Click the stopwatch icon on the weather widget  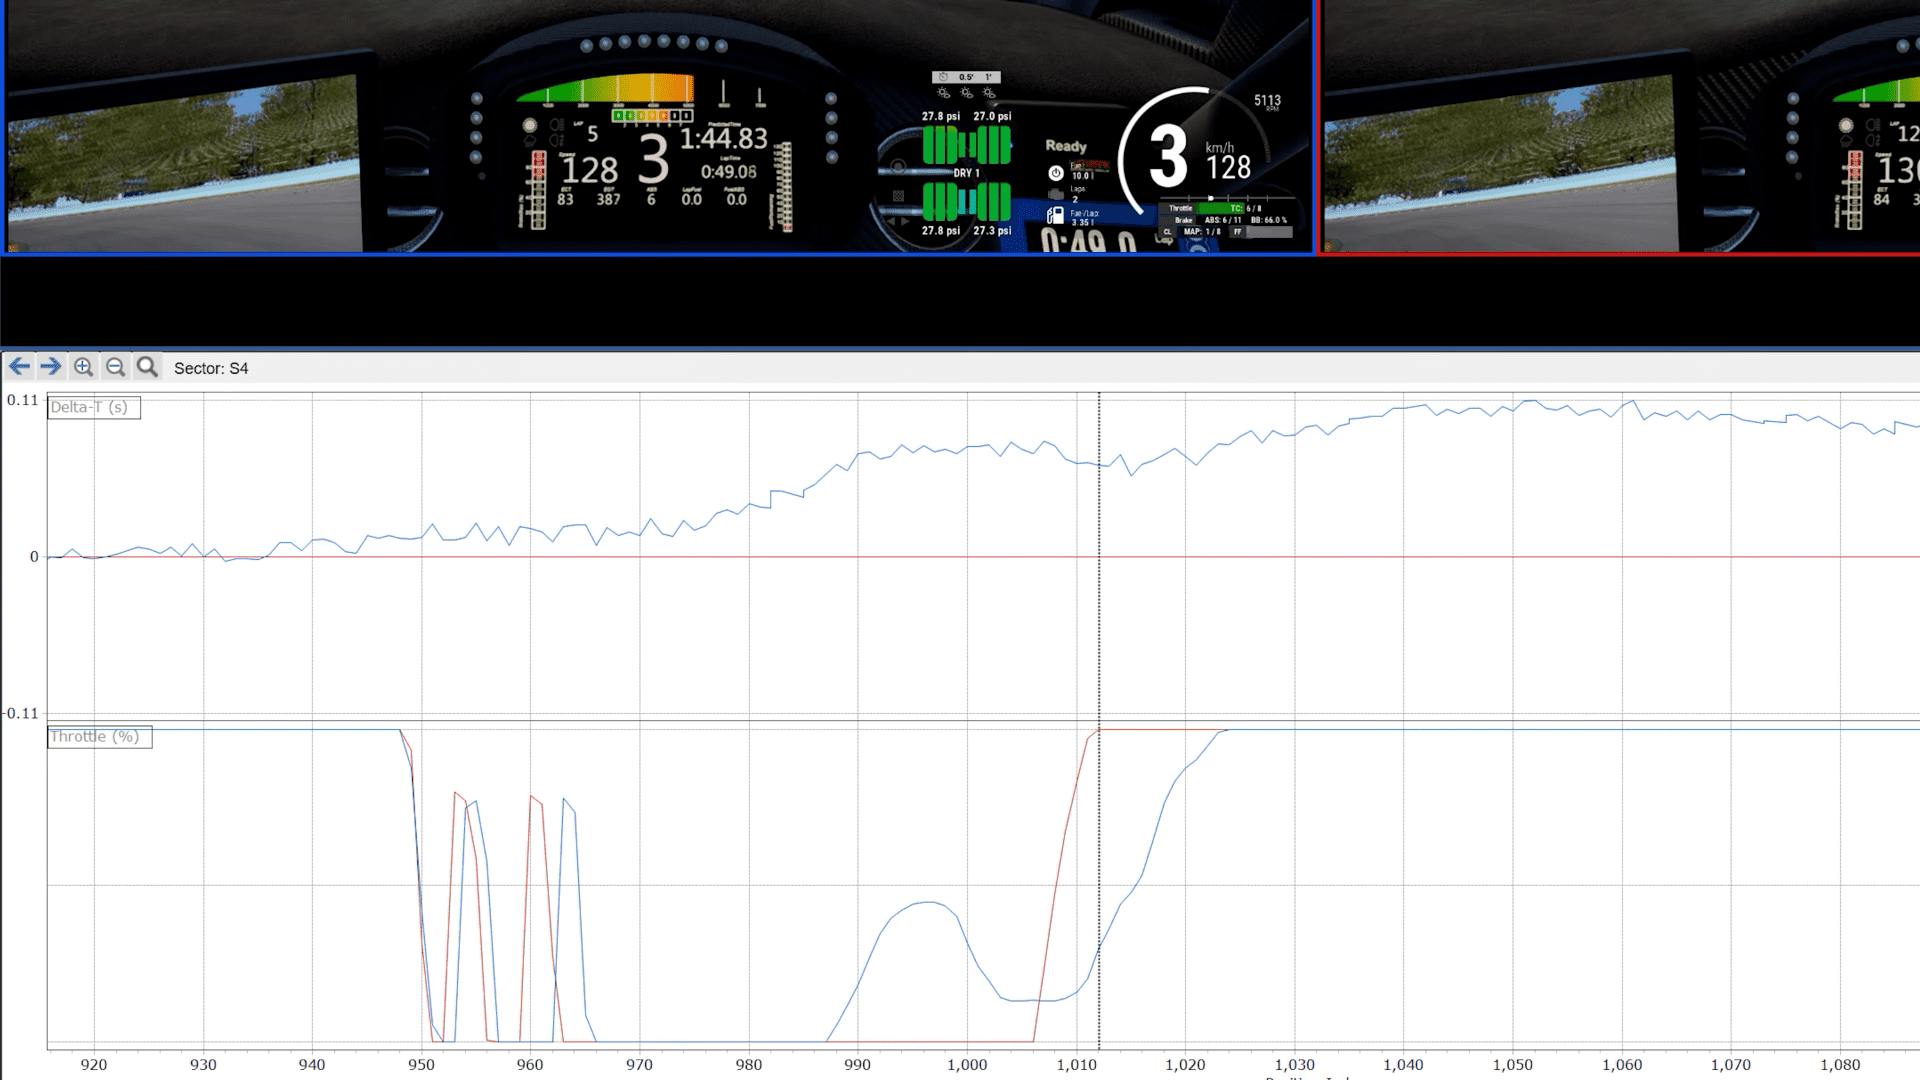click(943, 76)
